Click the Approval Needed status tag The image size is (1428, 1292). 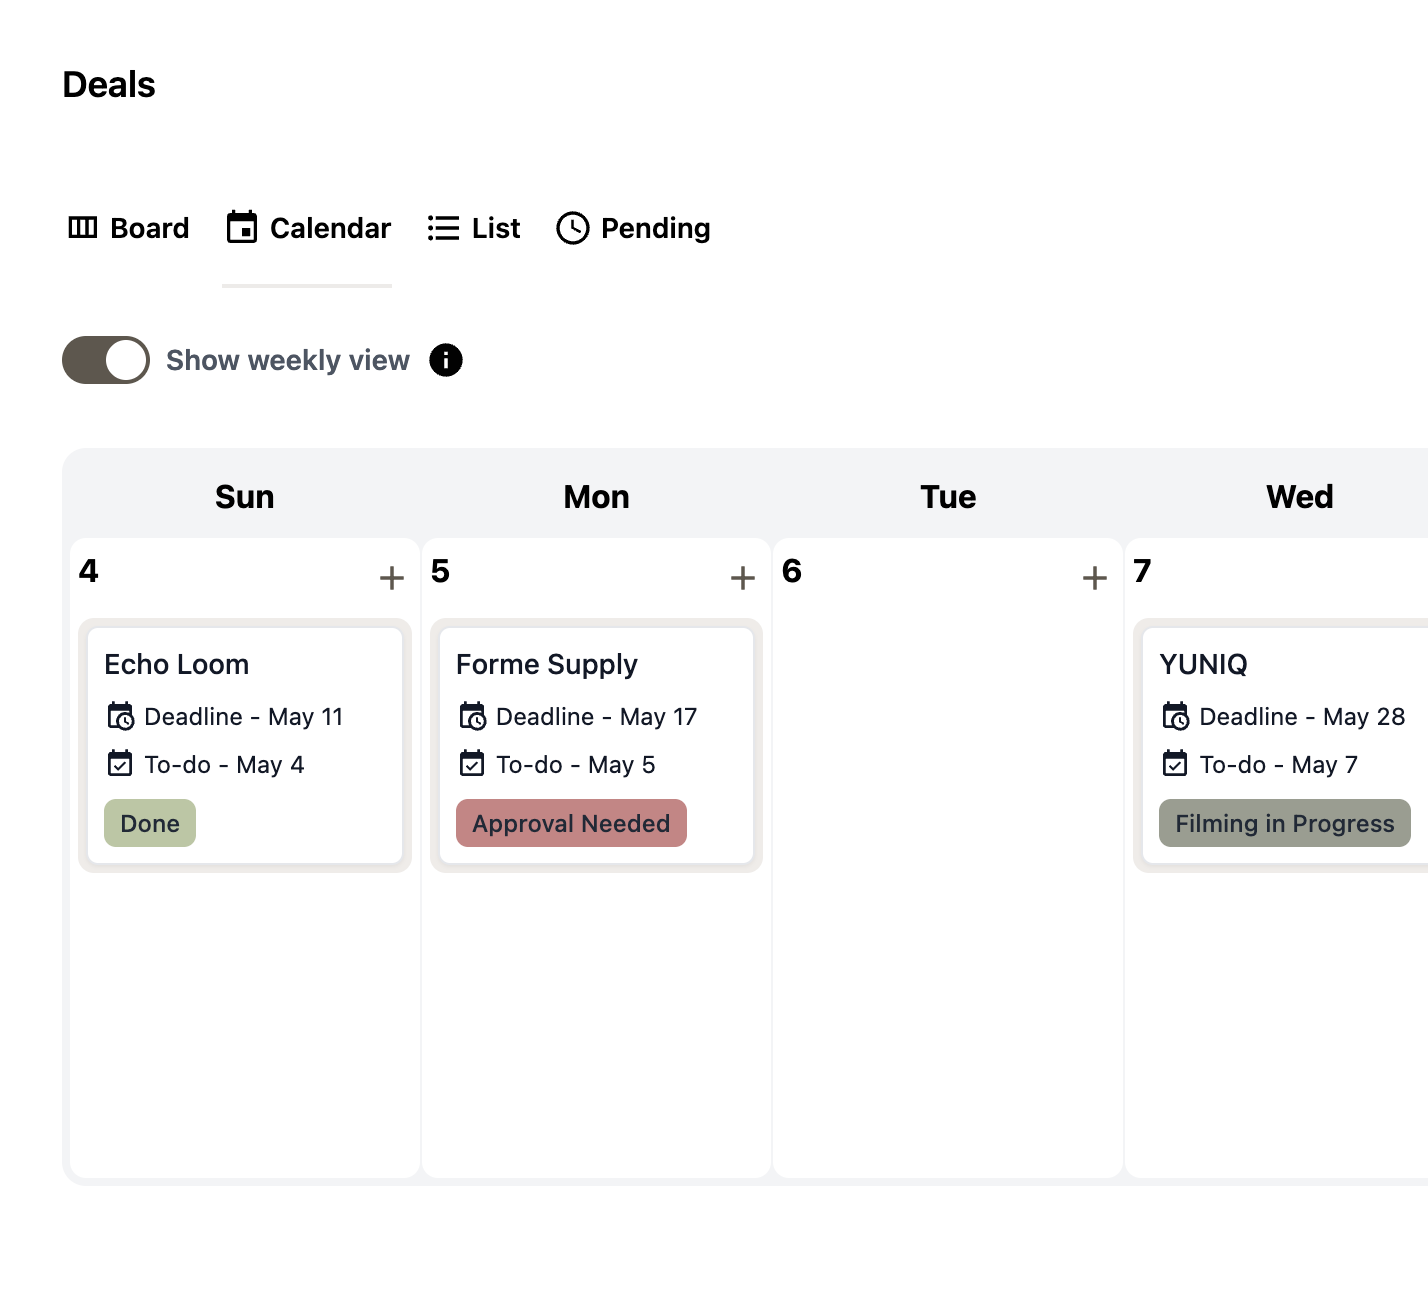click(571, 823)
